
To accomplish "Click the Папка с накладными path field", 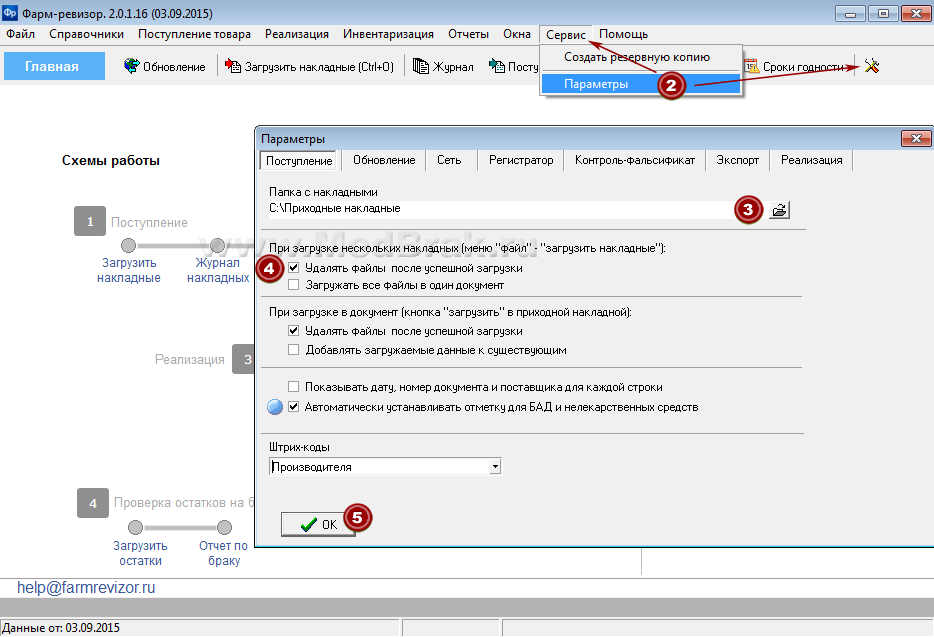I will 500,209.
